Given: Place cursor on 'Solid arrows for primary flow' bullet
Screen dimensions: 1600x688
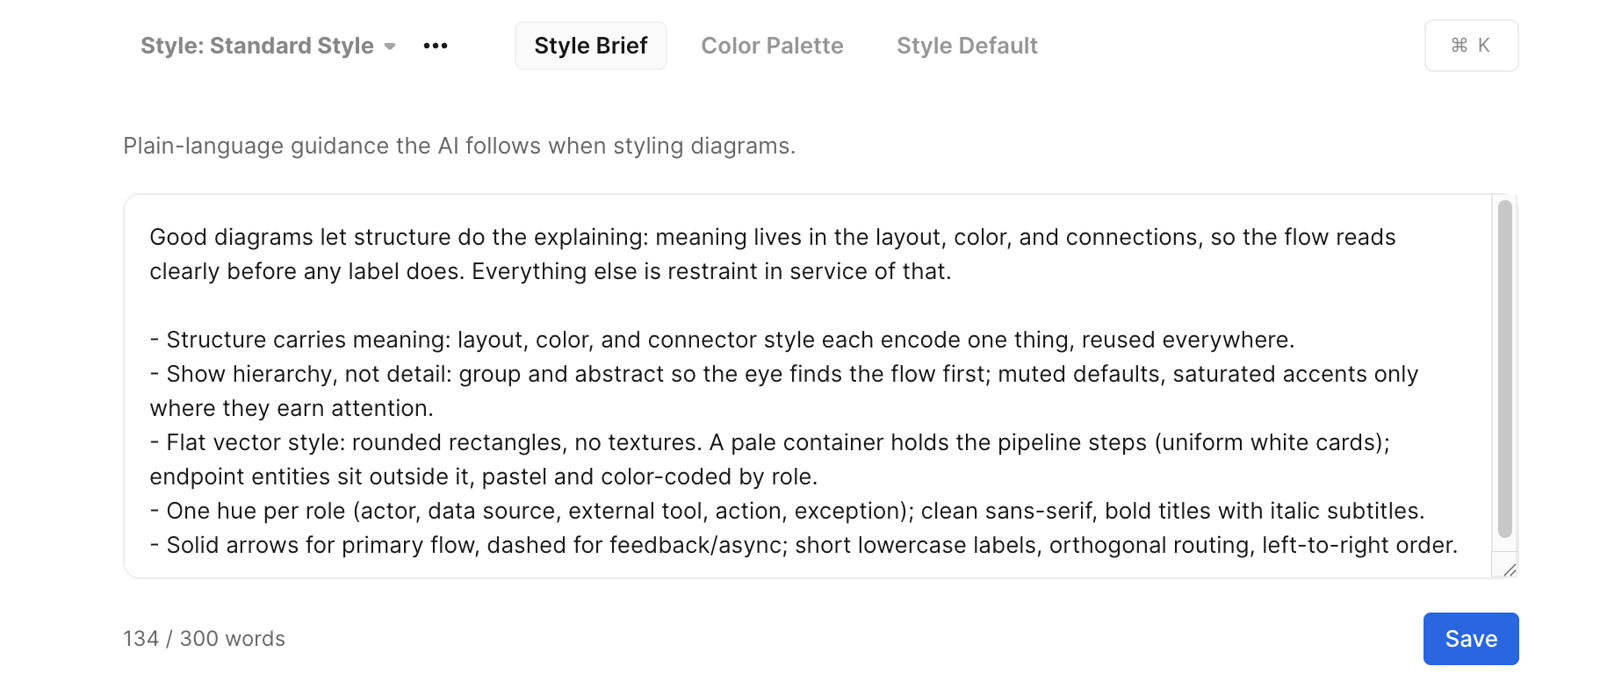Looking at the screenshot, I should (804, 545).
